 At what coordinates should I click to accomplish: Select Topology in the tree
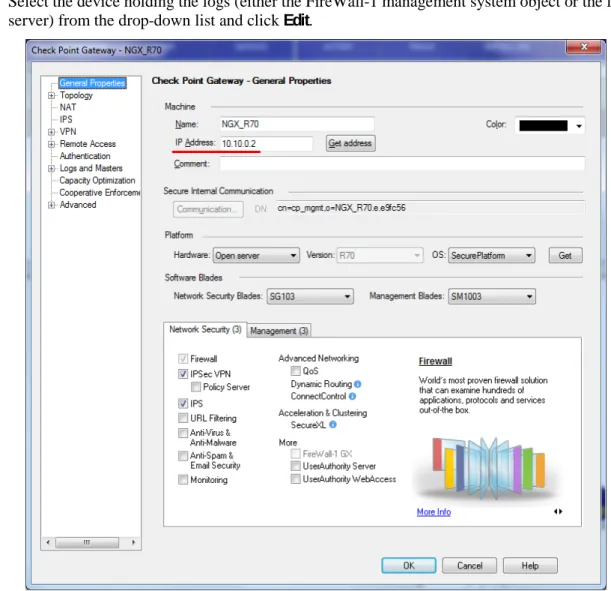pos(76,95)
